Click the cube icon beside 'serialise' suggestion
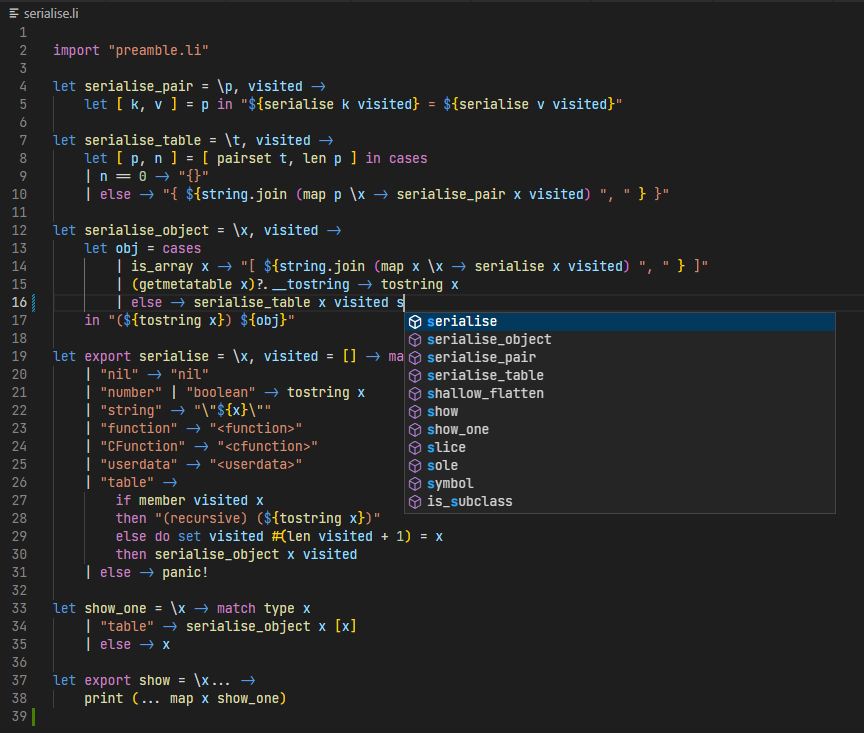864x733 pixels. tap(415, 322)
